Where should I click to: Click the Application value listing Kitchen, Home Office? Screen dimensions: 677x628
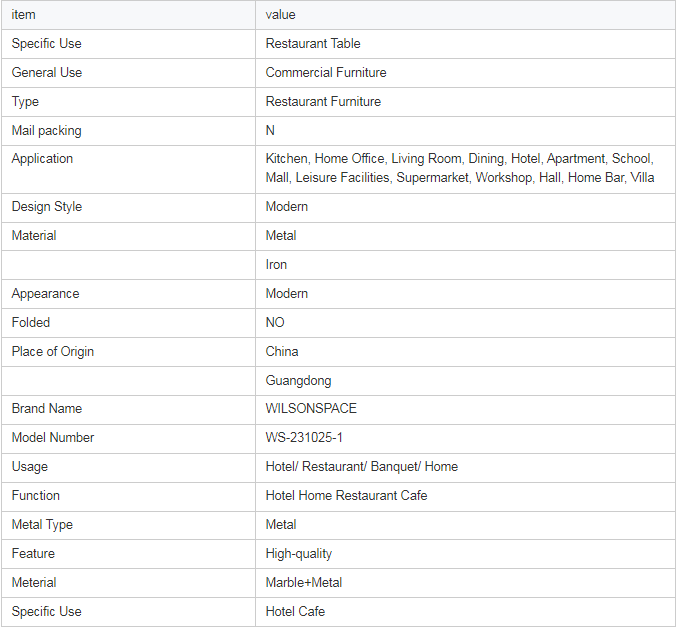[x=460, y=168]
